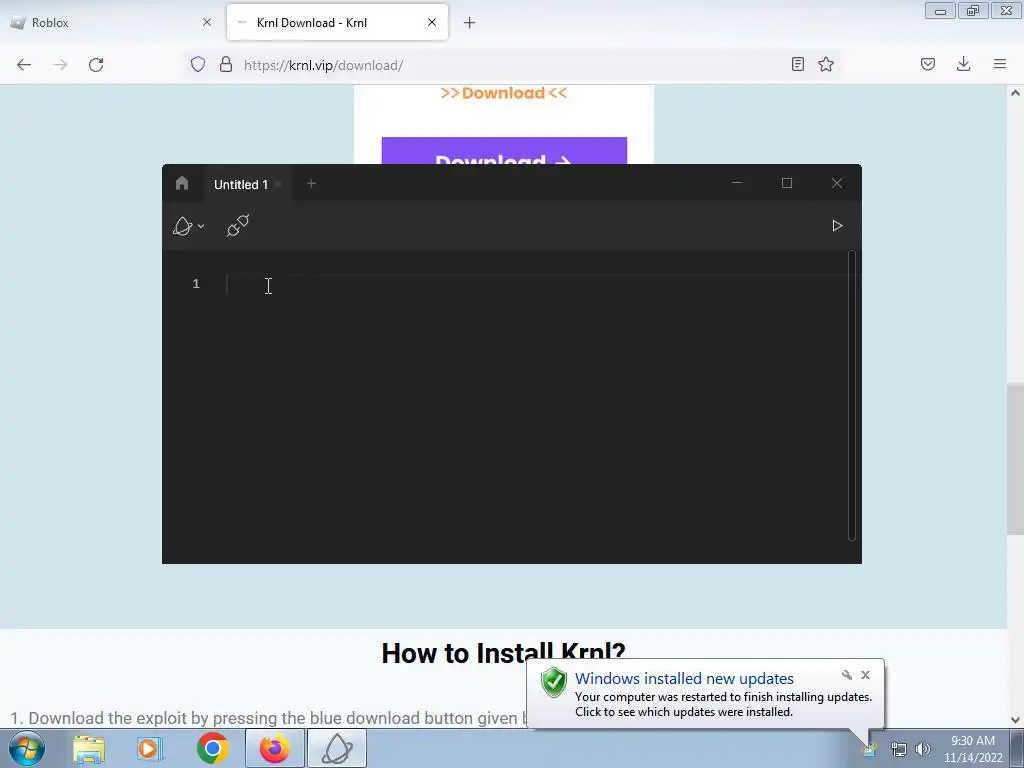Open the clock showing 9:30 AM
This screenshot has height=768, width=1024.
point(973,749)
